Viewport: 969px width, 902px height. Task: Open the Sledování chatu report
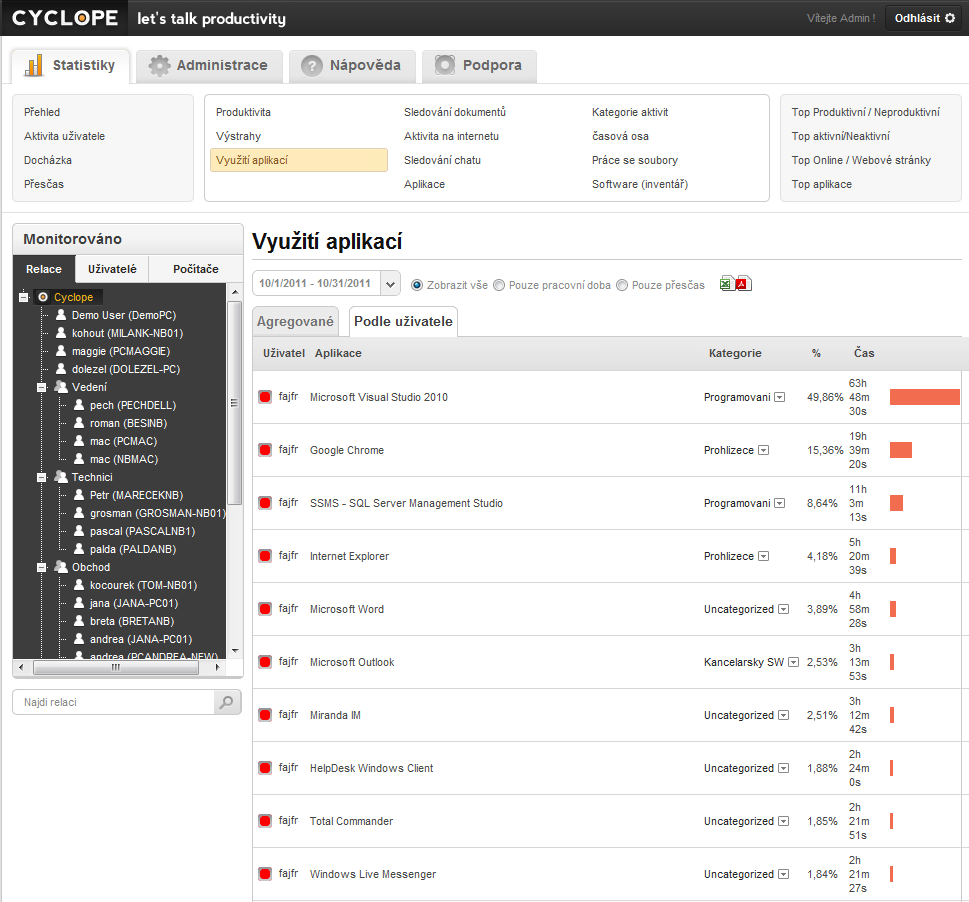(442, 160)
